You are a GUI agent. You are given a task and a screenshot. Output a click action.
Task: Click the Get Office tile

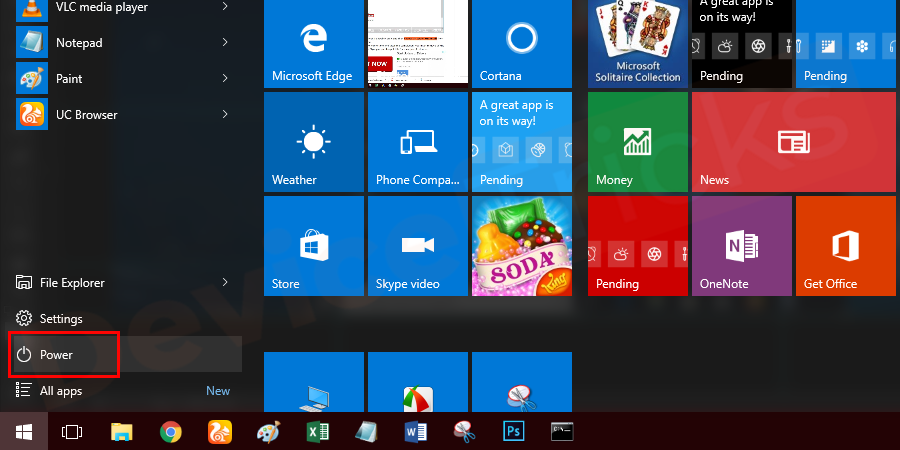[845, 246]
